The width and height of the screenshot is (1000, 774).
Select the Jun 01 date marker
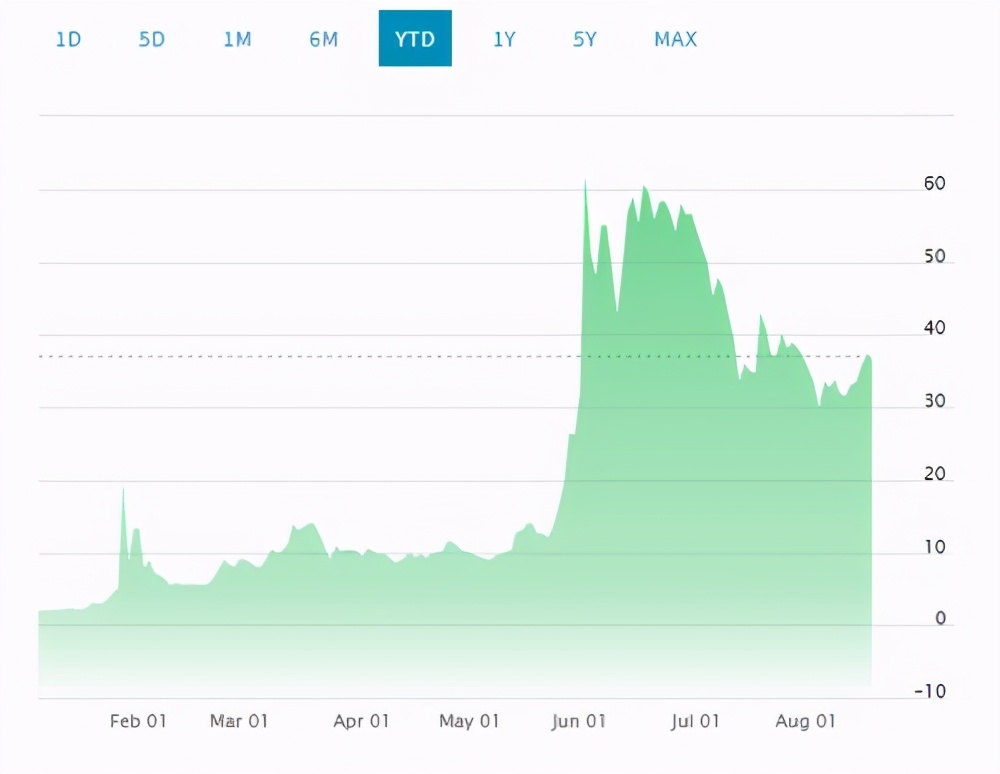[x=578, y=721]
